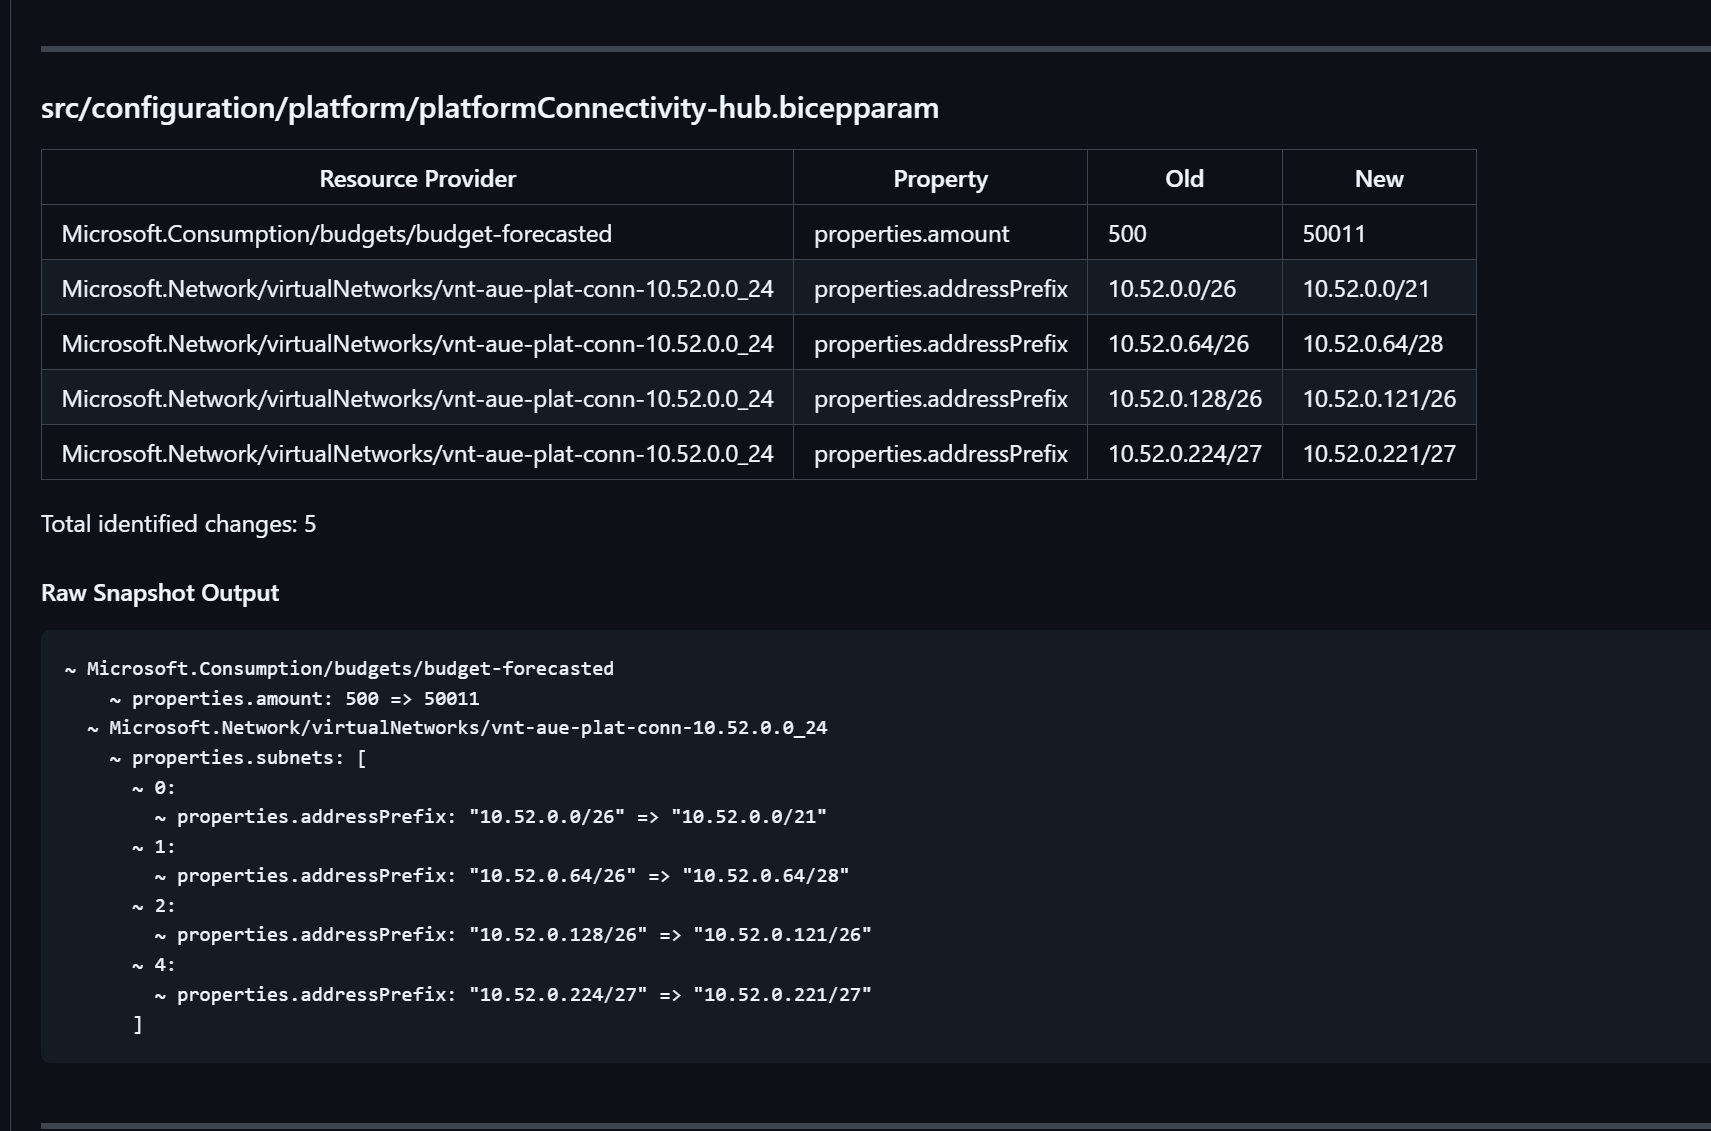Image resolution: width=1711 pixels, height=1131 pixels.
Task: Click the Raw Snapshot Output heading
Action: (x=159, y=592)
